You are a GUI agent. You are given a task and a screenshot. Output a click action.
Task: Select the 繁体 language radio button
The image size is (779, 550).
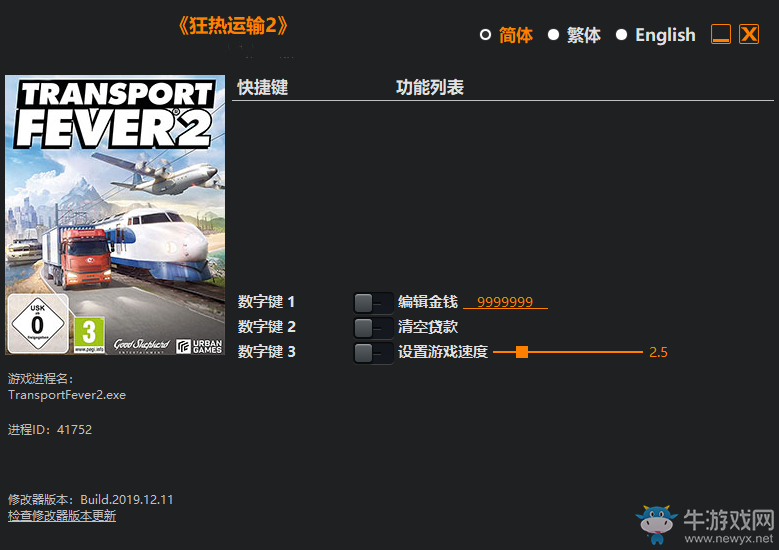pyautogui.click(x=553, y=35)
